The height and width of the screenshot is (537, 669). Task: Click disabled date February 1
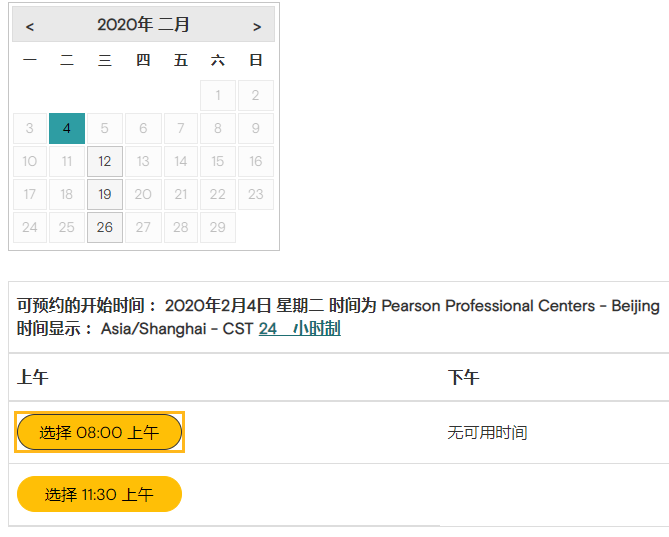(218, 95)
